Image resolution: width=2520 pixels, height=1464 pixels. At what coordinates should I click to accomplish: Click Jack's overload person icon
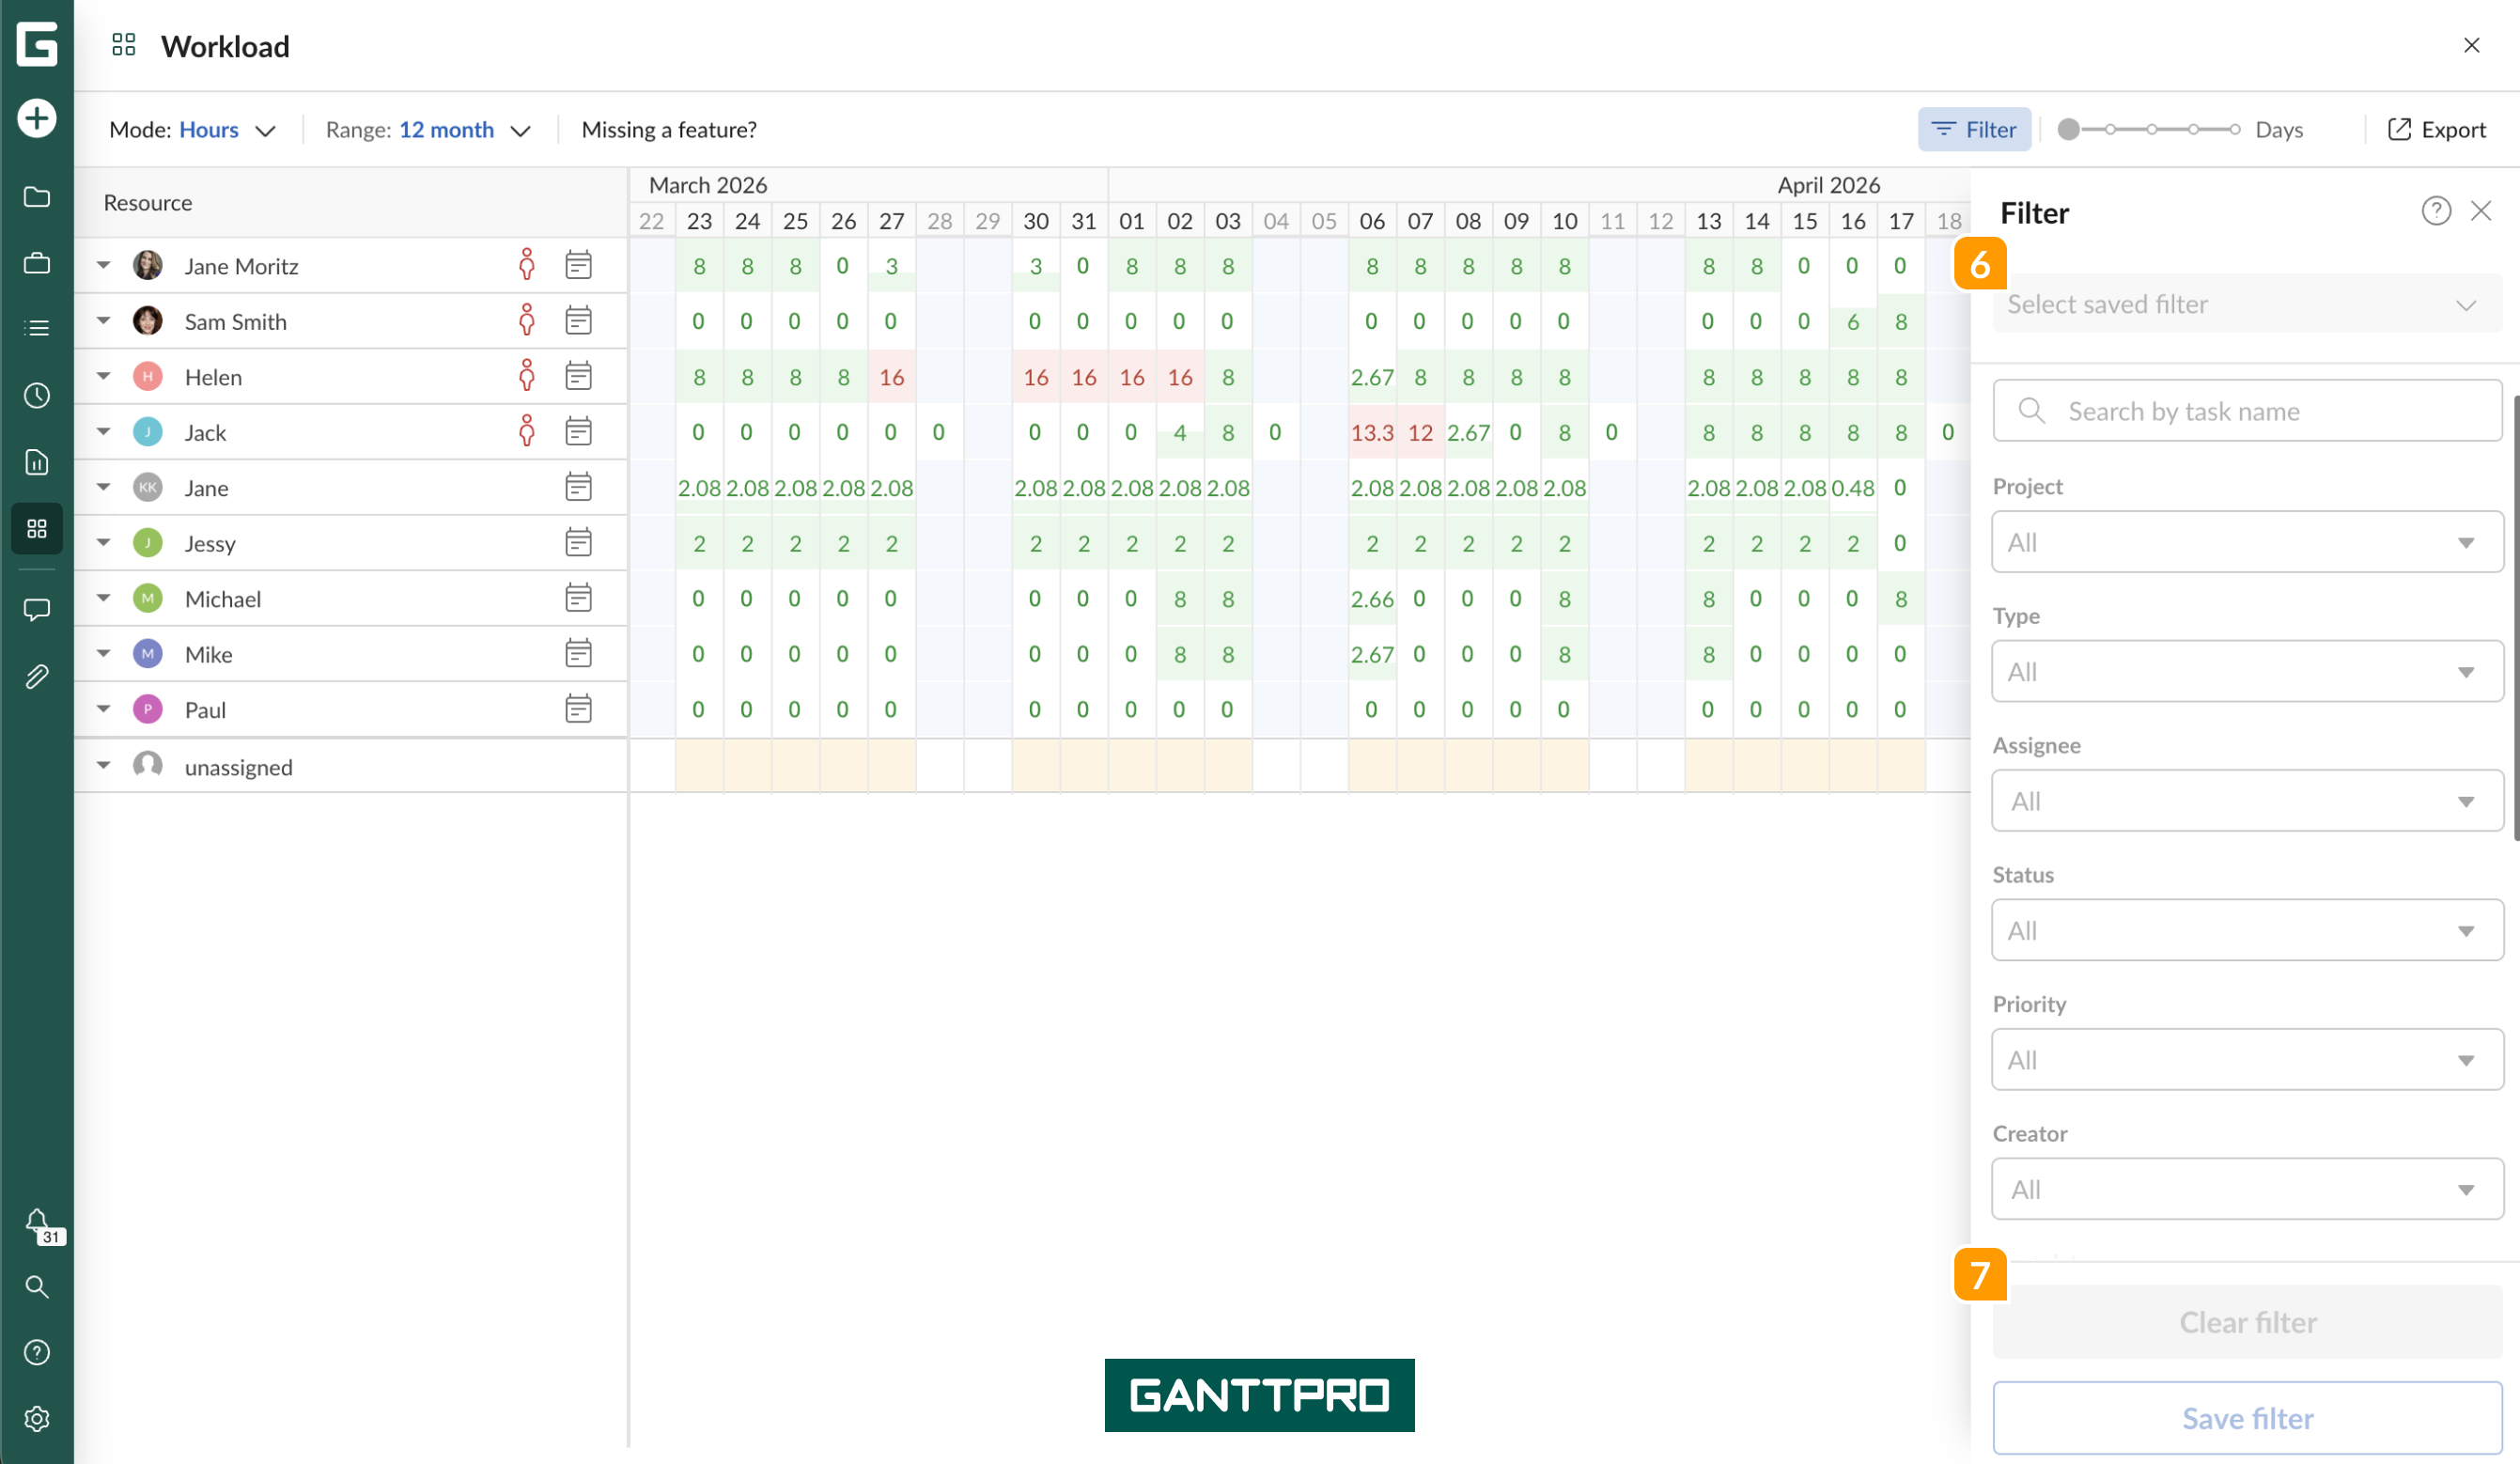pyautogui.click(x=527, y=432)
